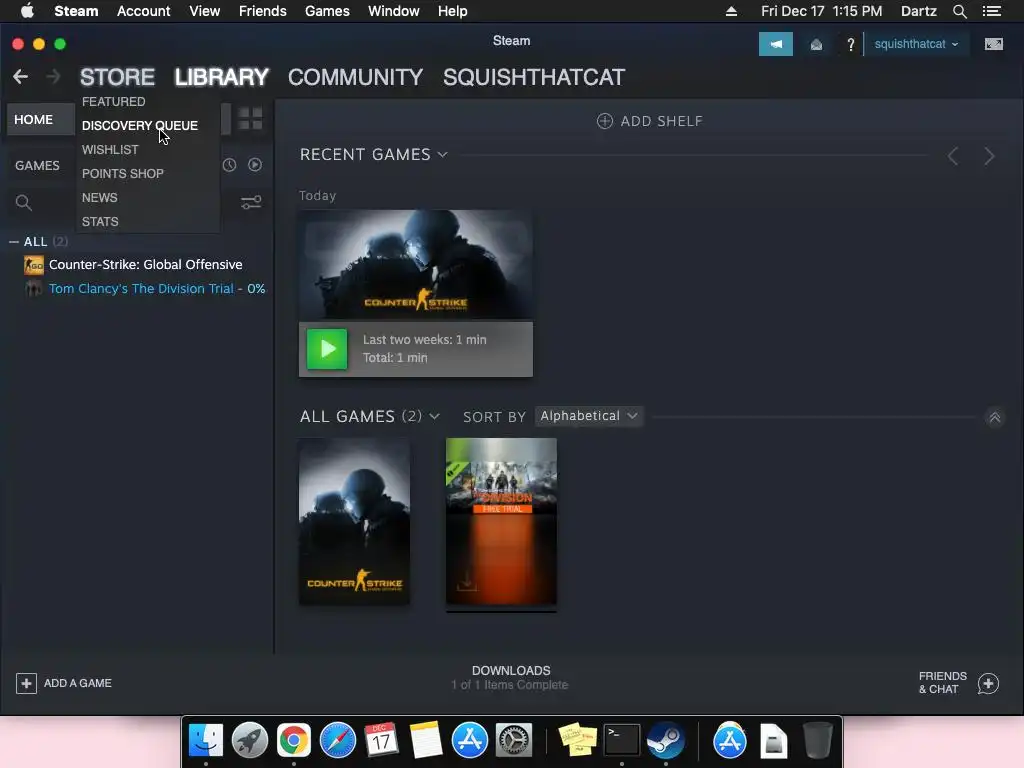
Task: Open the View menu in menu bar
Action: tap(204, 11)
